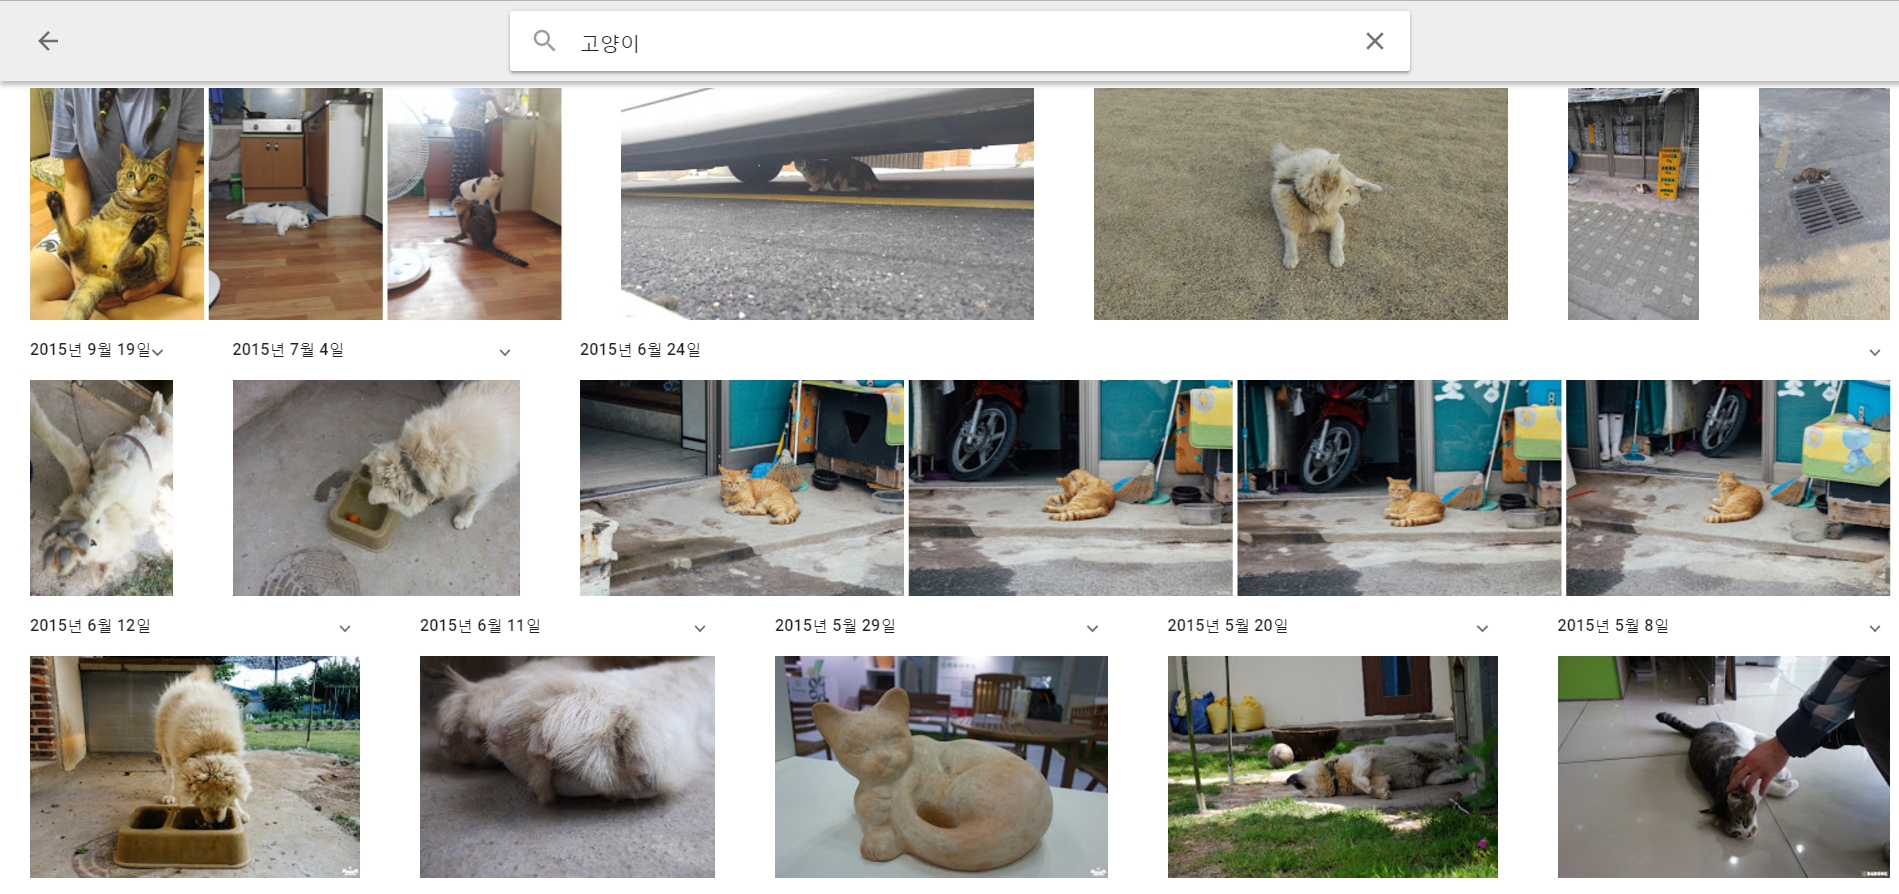Open photo of cat hiding under car
This screenshot has width=1899, height=894.
pos(827,204)
